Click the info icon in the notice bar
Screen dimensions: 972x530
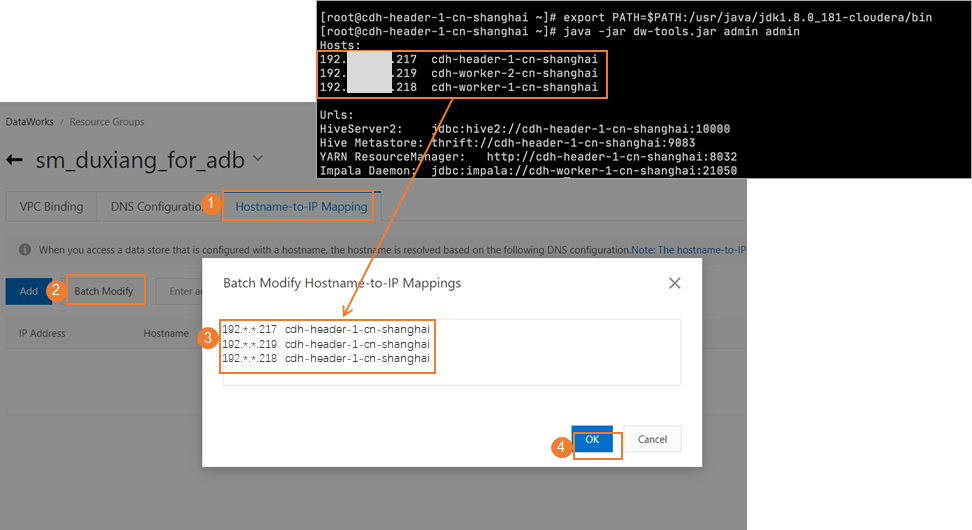point(25,250)
